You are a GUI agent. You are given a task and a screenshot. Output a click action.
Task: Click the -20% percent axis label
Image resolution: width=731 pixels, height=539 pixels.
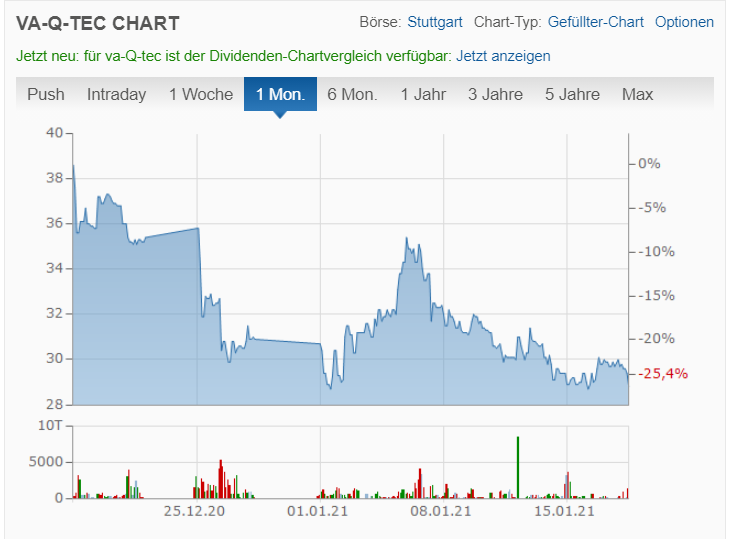click(x=656, y=339)
